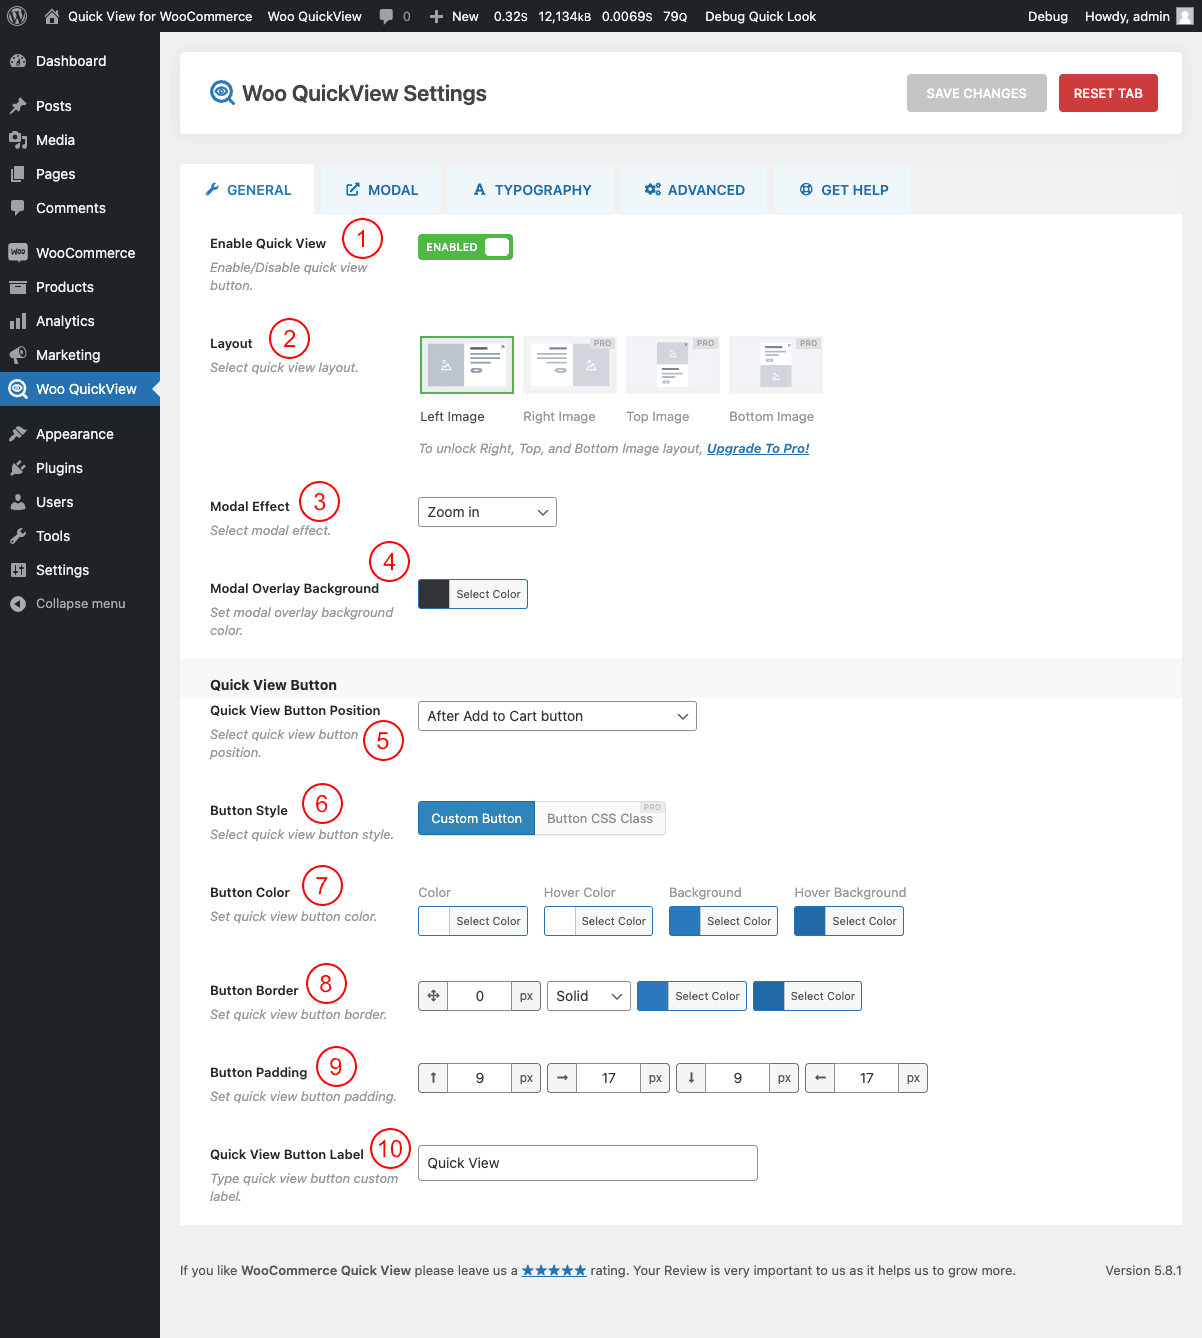The width and height of the screenshot is (1202, 1338).
Task: Click the Plugins icon in sidebar
Action: (18, 468)
